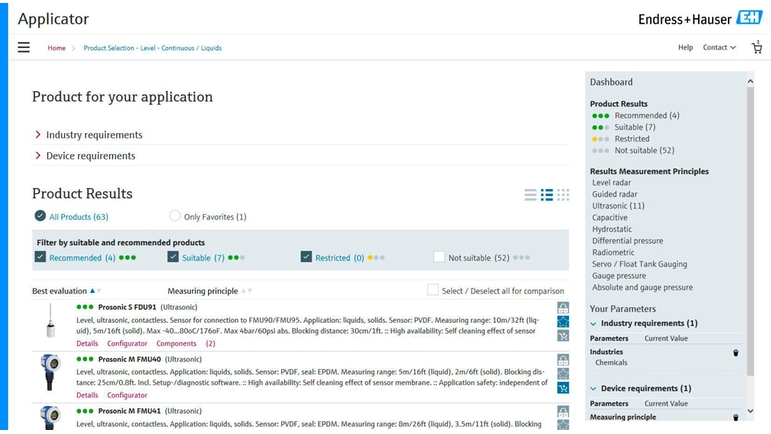
Task: Select Differential pressure measurement principle
Action: pyautogui.click(x=627, y=241)
